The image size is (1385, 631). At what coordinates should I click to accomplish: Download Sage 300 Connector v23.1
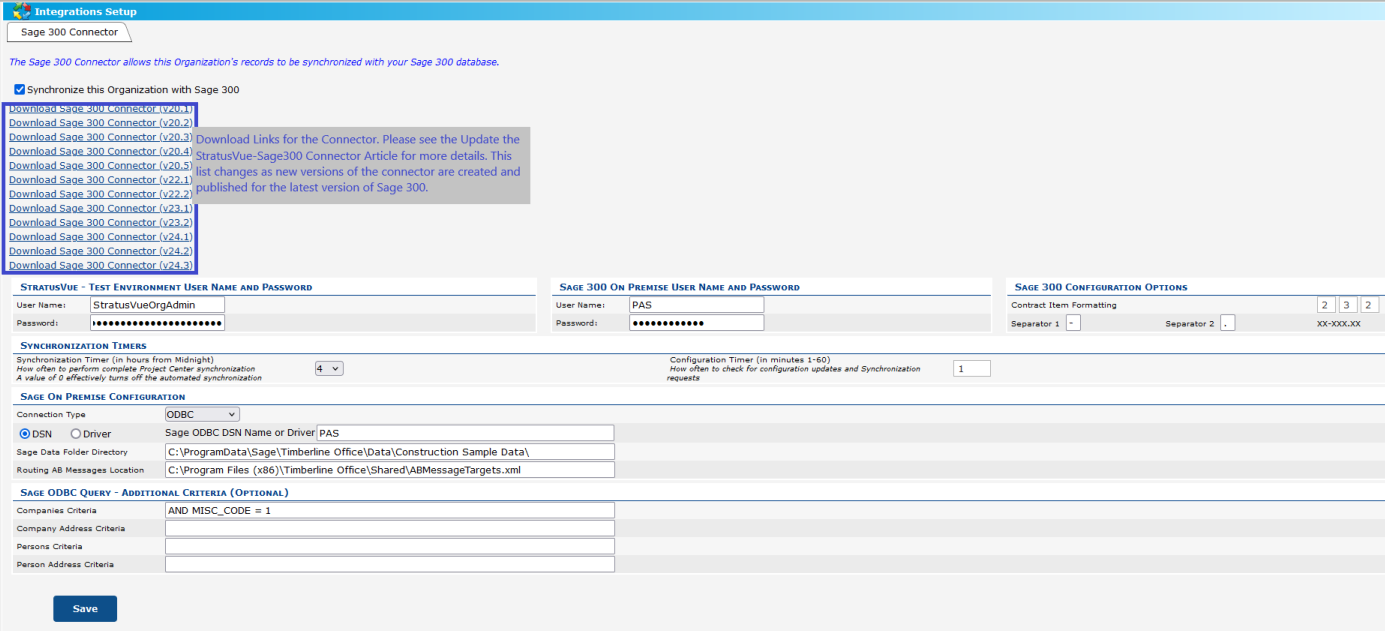pos(101,208)
